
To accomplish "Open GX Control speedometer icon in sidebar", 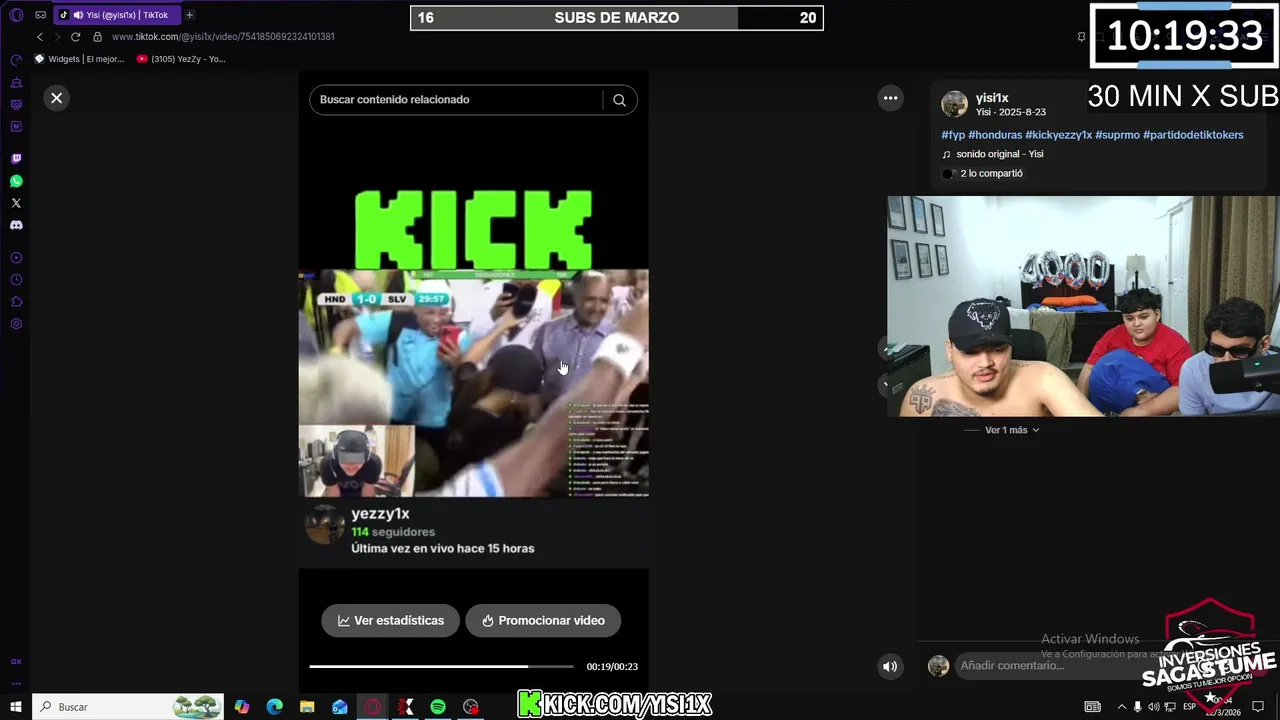I will tap(16, 60).
